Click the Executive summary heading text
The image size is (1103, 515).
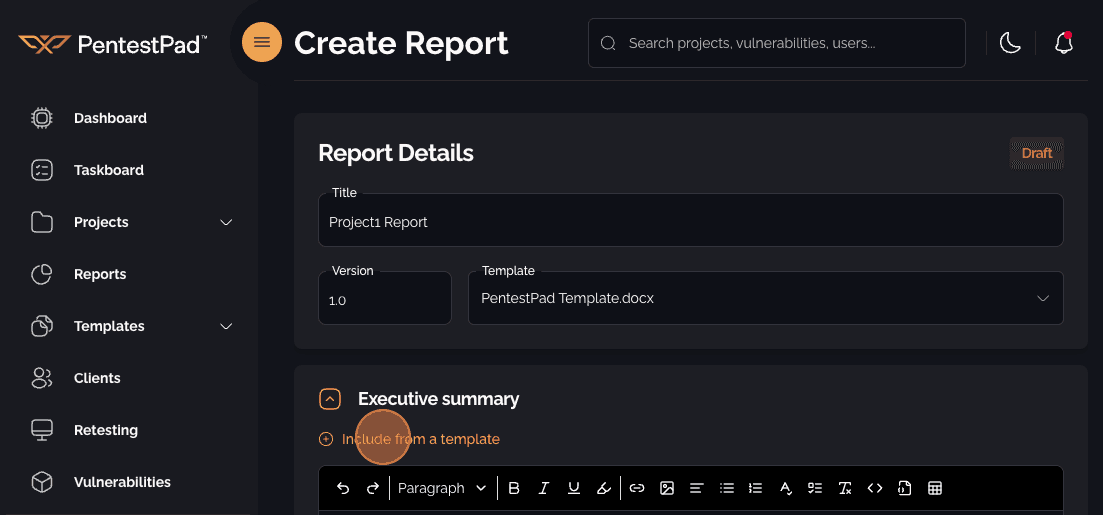click(438, 400)
